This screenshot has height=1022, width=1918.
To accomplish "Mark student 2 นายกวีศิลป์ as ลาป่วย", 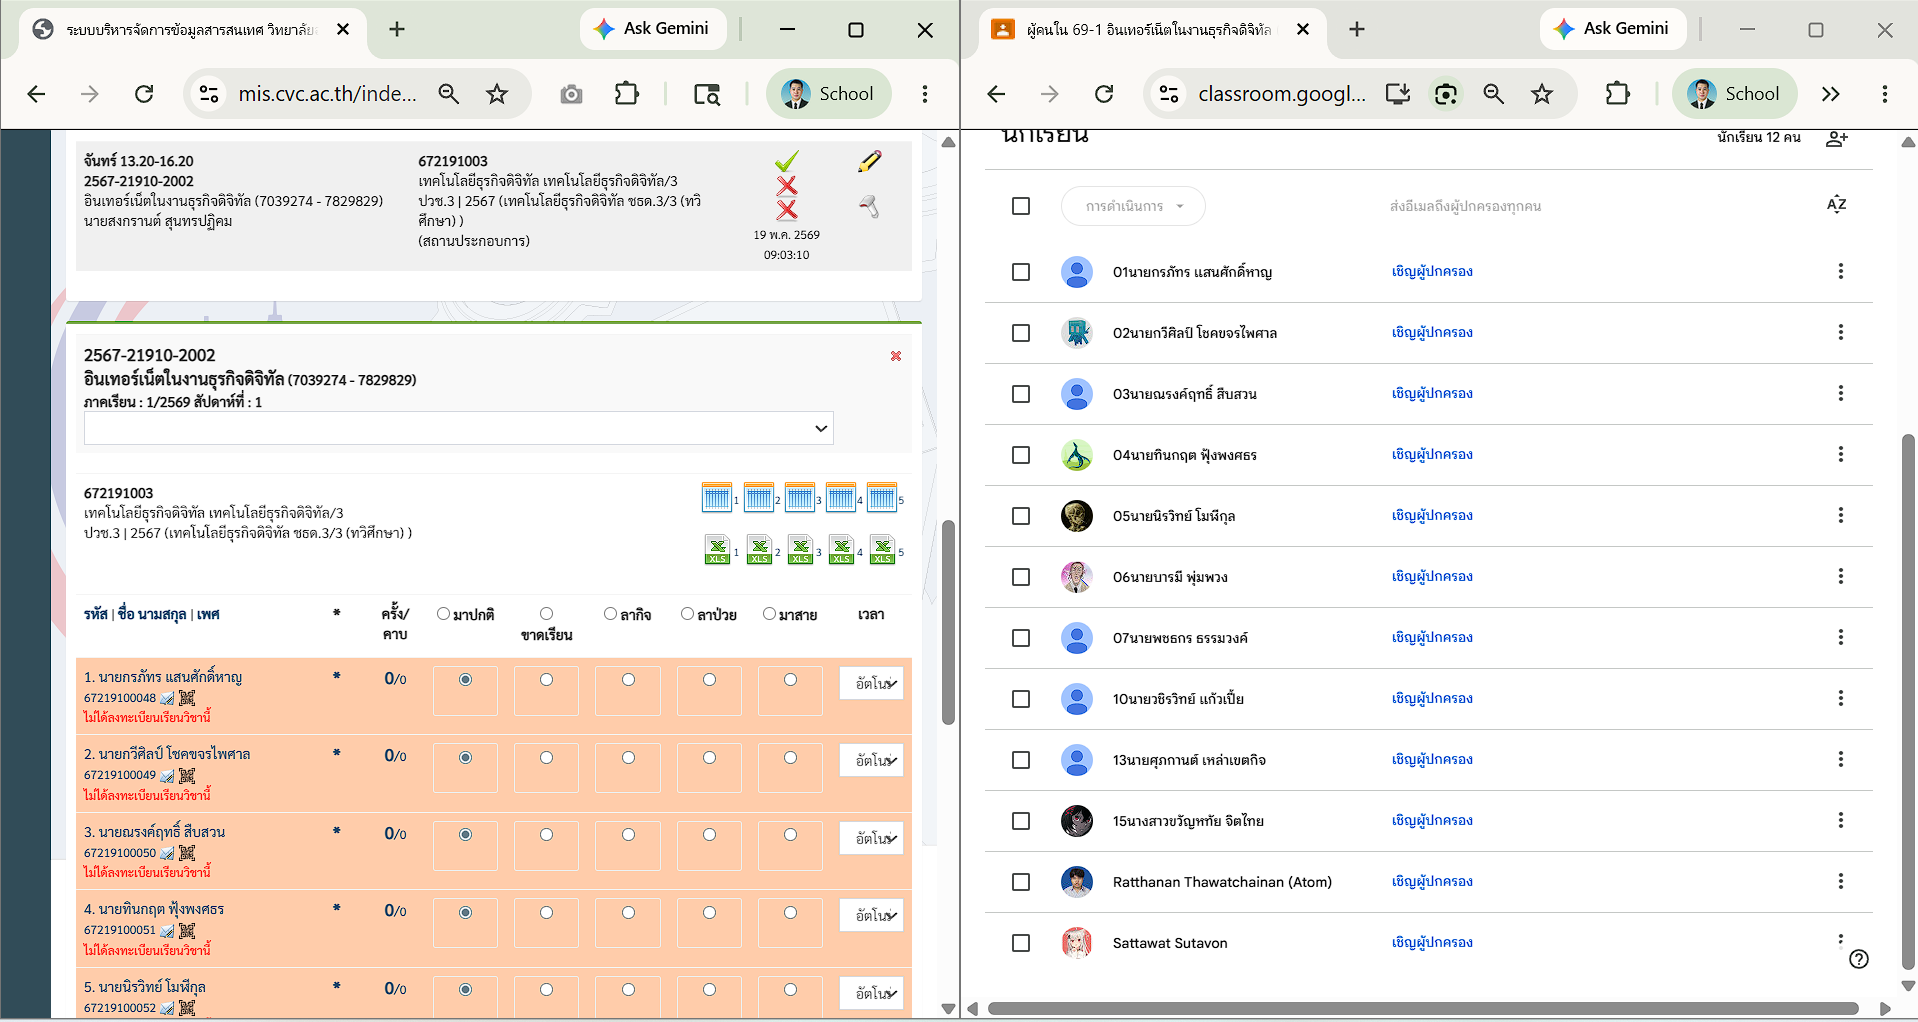I will [x=709, y=758].
